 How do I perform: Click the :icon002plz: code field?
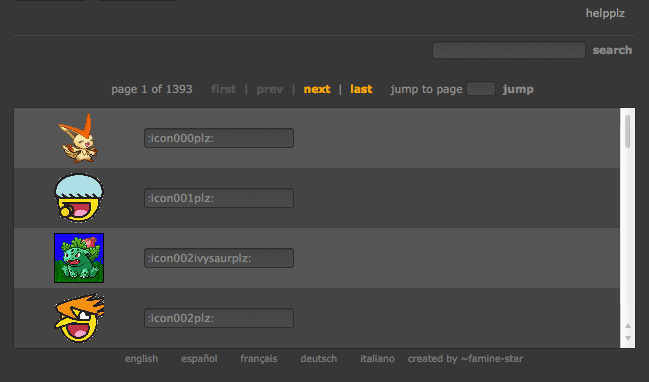click(219, 318)
